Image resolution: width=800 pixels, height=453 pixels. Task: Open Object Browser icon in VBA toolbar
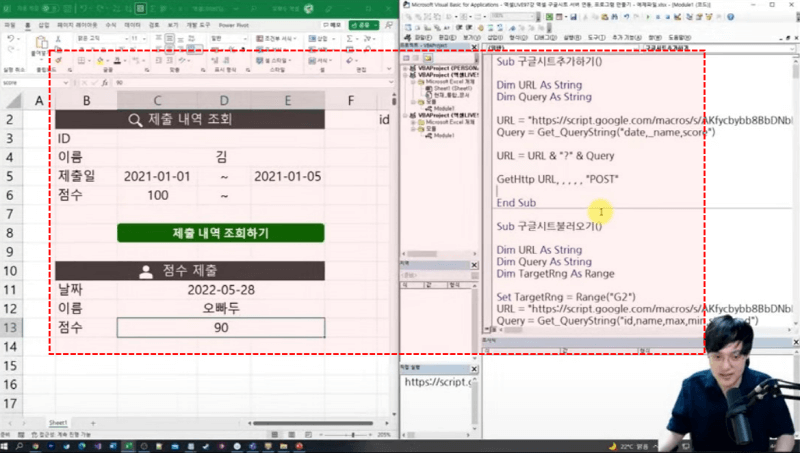pos(710,17)
